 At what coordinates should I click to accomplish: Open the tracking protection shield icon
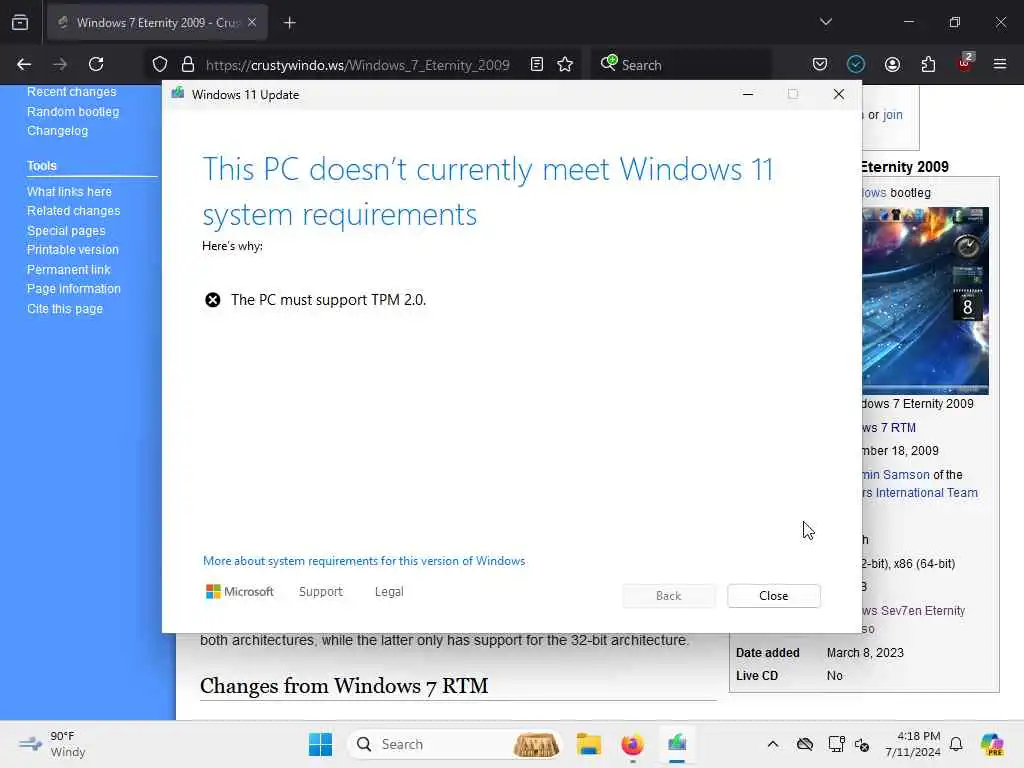[x=160, y=64]
